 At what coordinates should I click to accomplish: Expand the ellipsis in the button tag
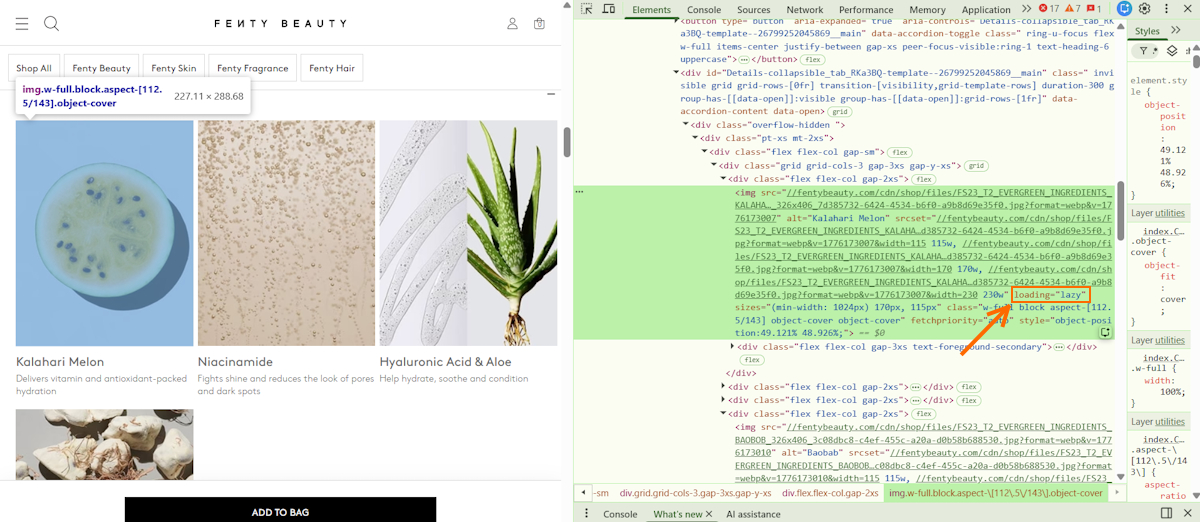(744, 60)
